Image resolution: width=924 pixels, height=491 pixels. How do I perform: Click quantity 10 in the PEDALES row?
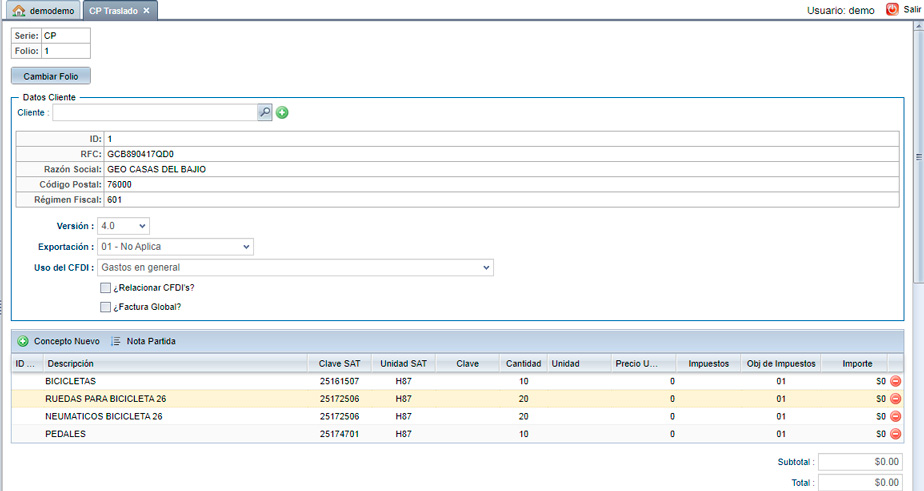[x=523, y=434]
